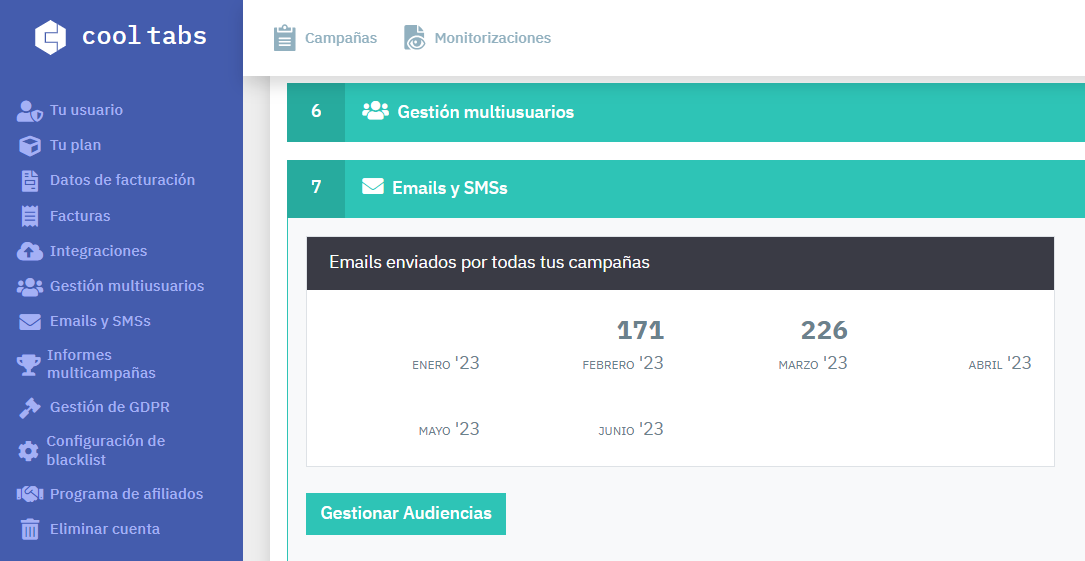
Task: Click the ABRIL '23 month label
Action: pyautogui.click(x=1000, y=364)
